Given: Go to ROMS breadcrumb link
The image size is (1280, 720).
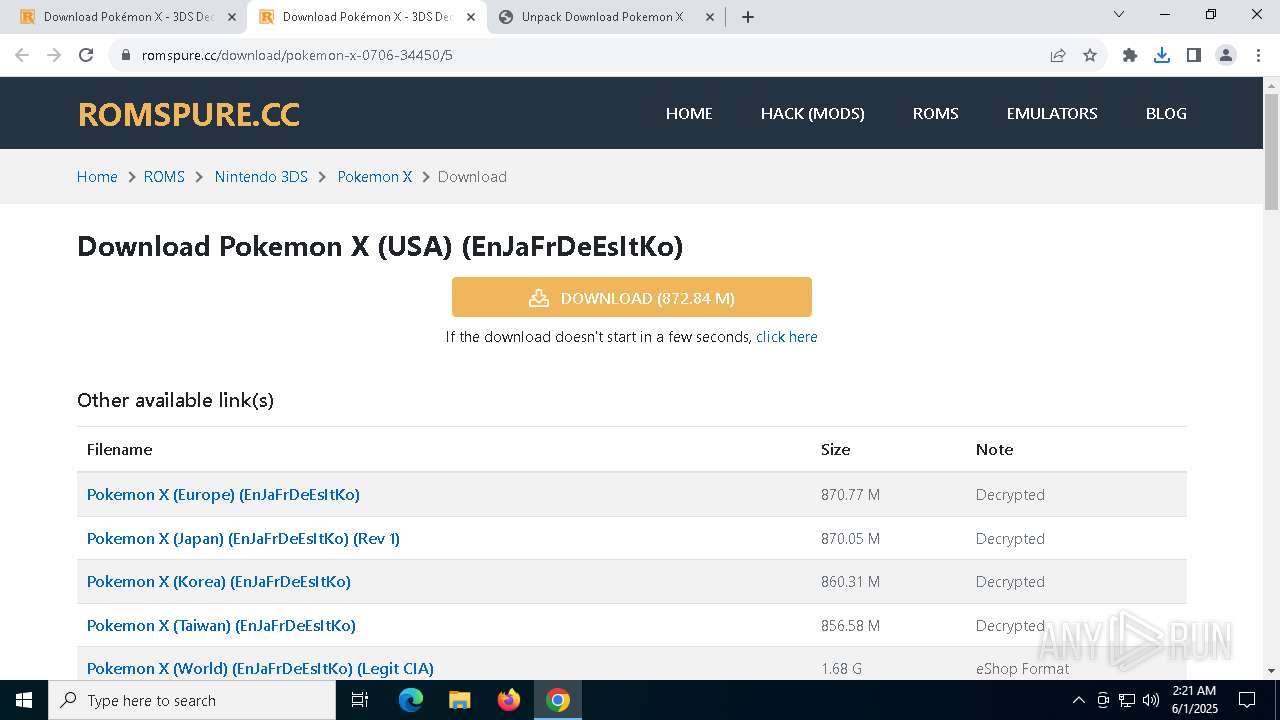Looking at the screenshot, I should (x=164, y=177).
